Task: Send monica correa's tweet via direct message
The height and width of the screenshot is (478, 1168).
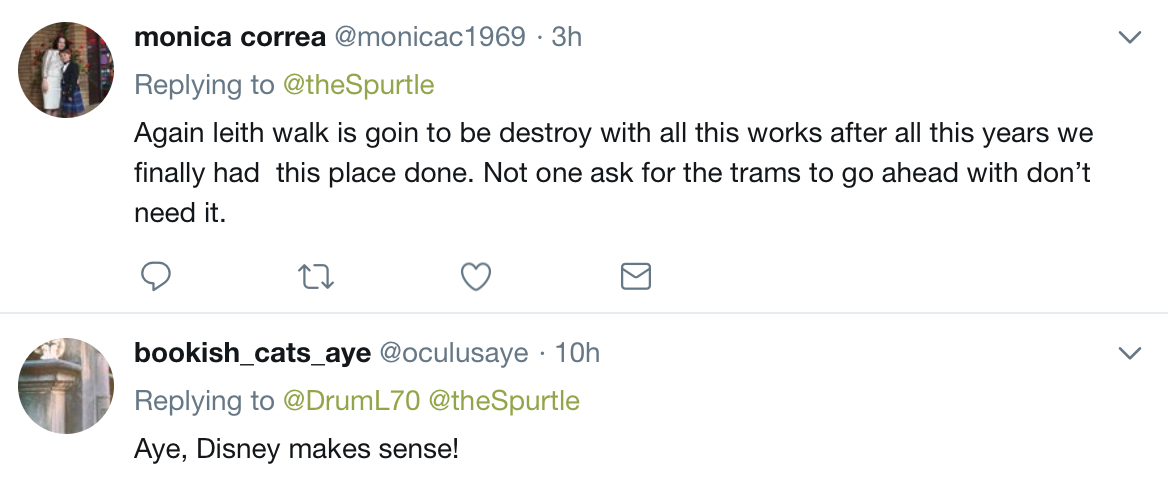Action: click(x=635, y=276)
